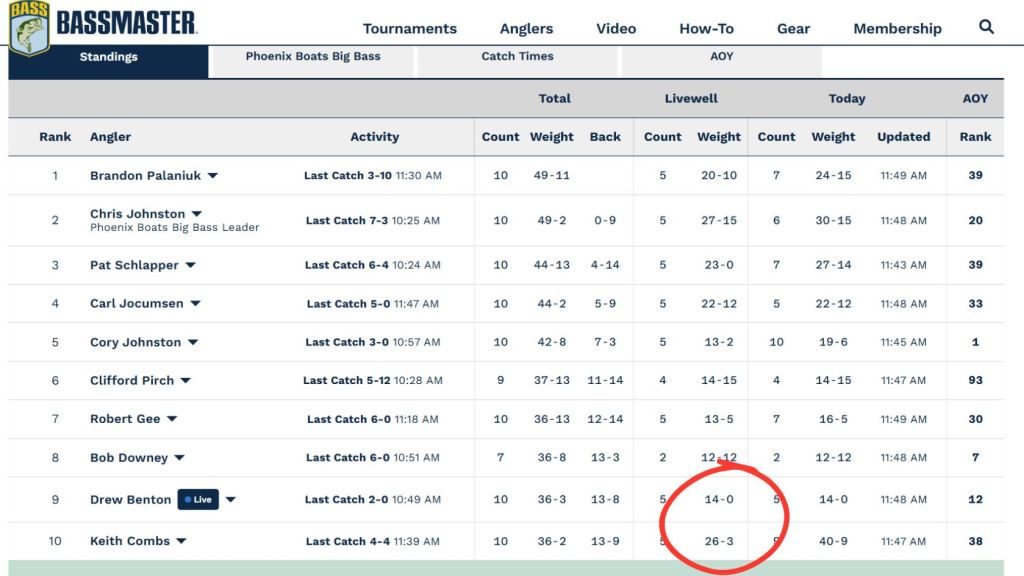Click the Live badge next to Drew Benton
1024x576 pixels.
[x=199, y=500]
